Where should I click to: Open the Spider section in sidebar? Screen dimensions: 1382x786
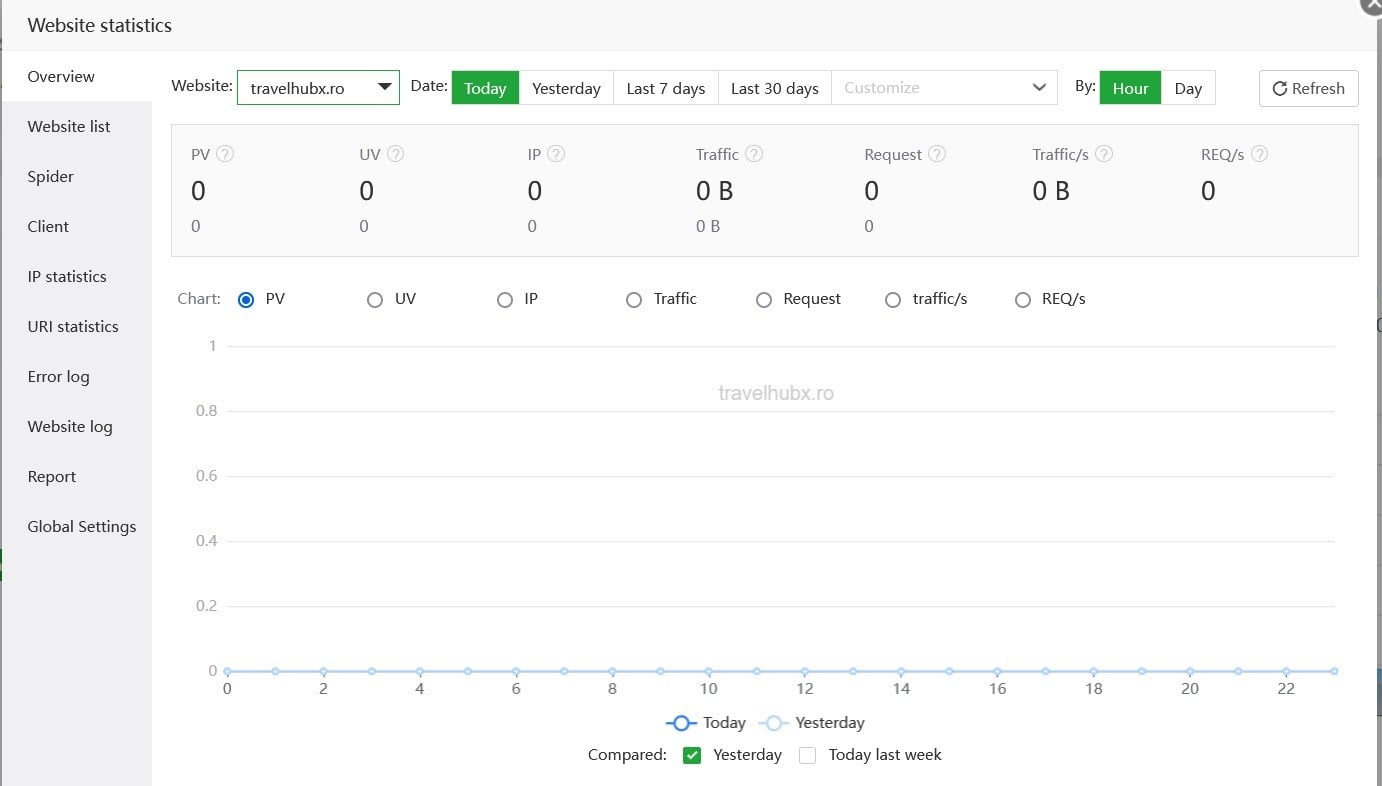click(x=51, y=177)
